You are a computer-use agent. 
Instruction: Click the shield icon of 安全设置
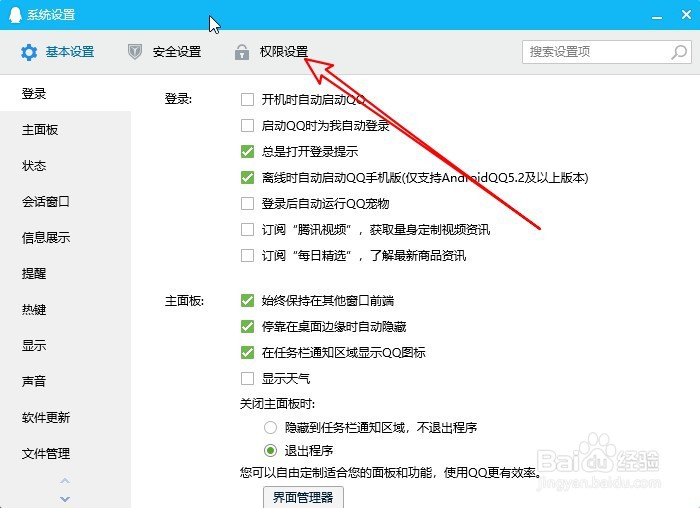pos(134,52)
